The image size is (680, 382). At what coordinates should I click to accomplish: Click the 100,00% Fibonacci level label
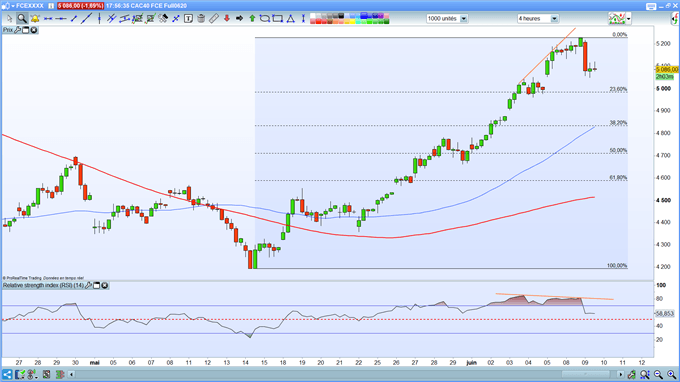click(x=617, y=265)
